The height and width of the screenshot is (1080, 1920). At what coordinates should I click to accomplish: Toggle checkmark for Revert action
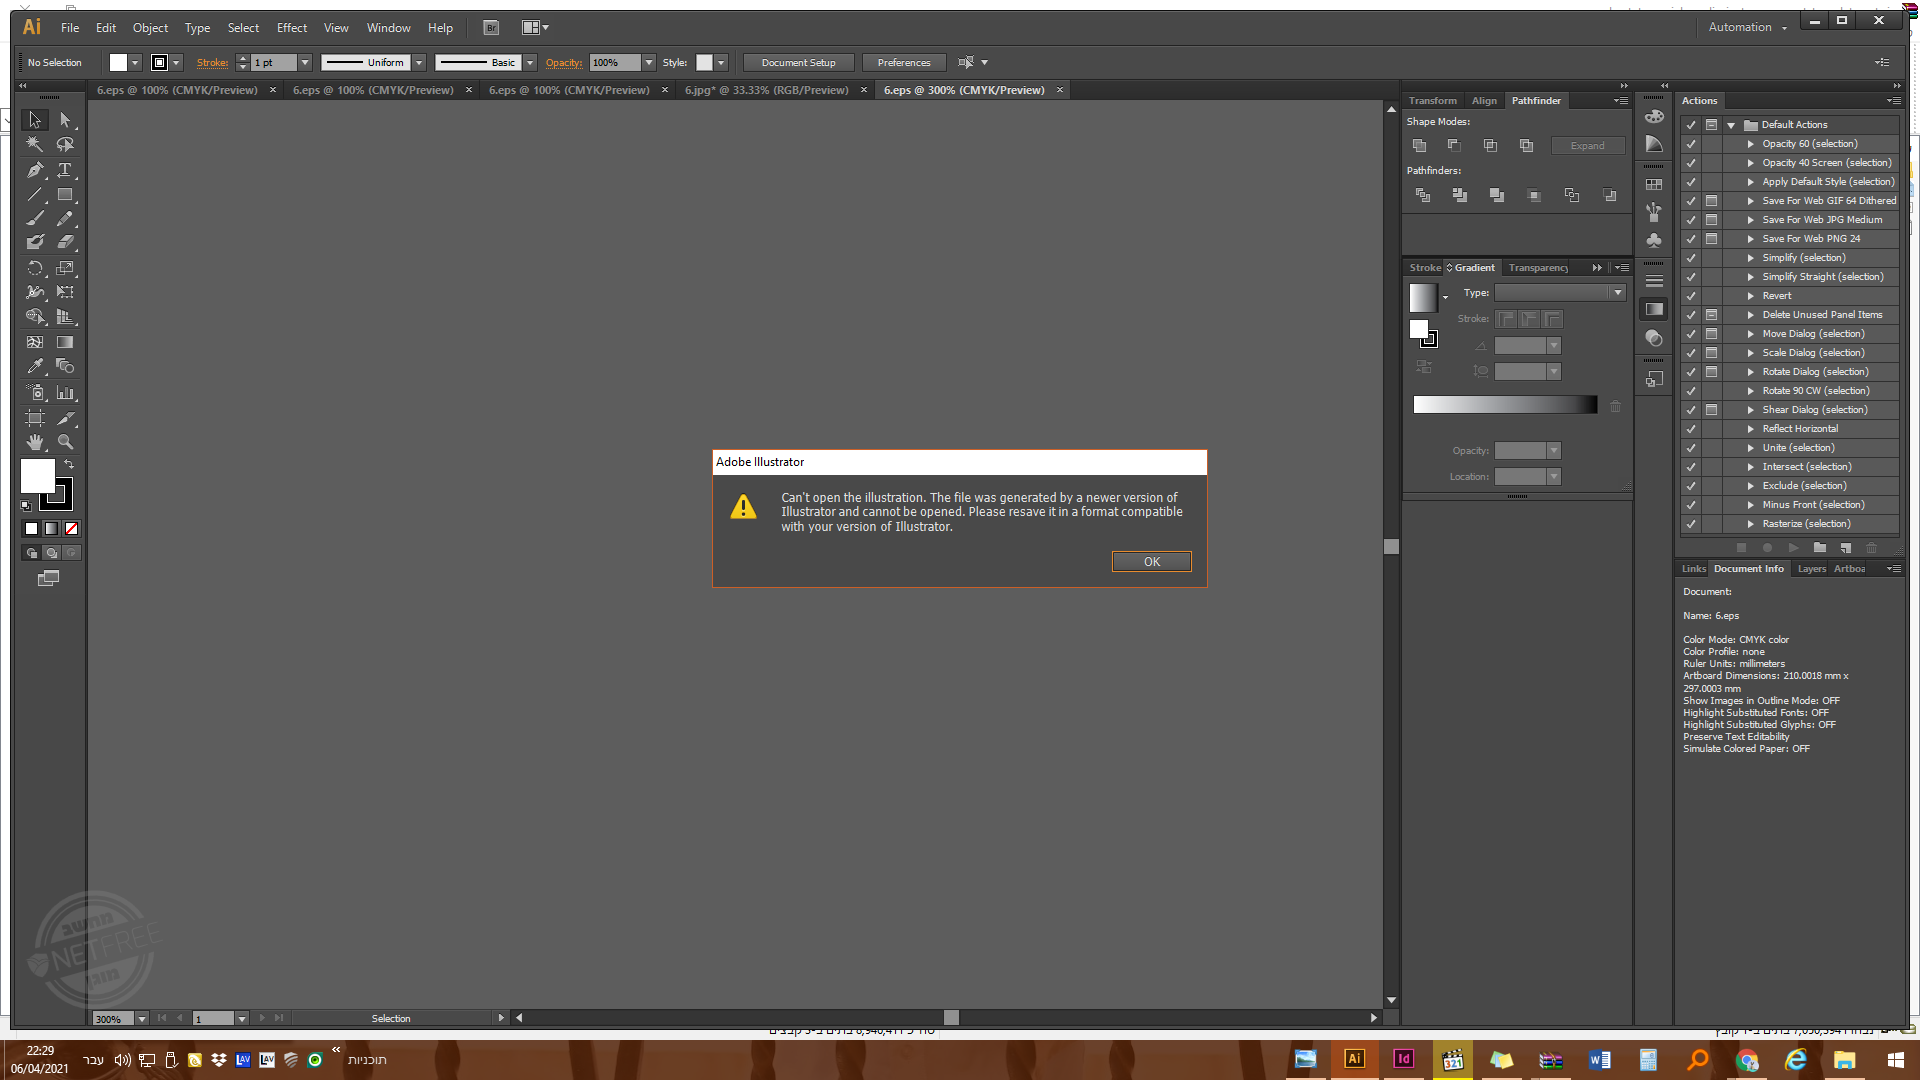coord(1691,296)
